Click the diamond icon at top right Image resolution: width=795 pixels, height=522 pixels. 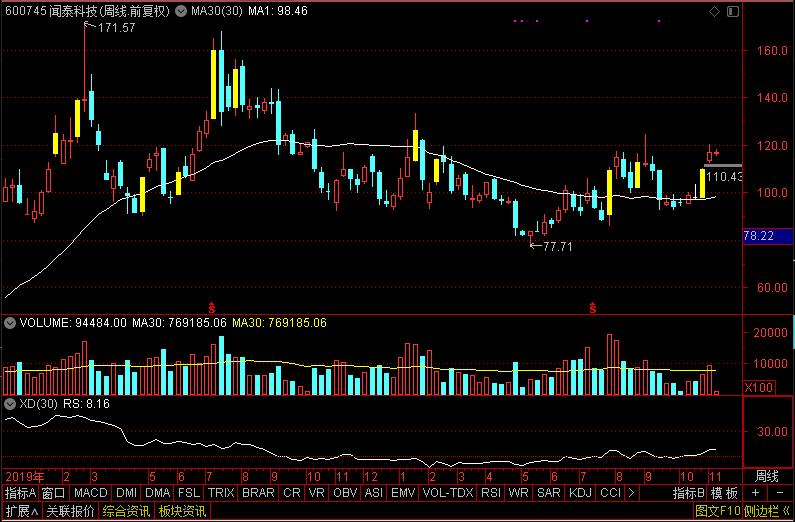point(714,12)
